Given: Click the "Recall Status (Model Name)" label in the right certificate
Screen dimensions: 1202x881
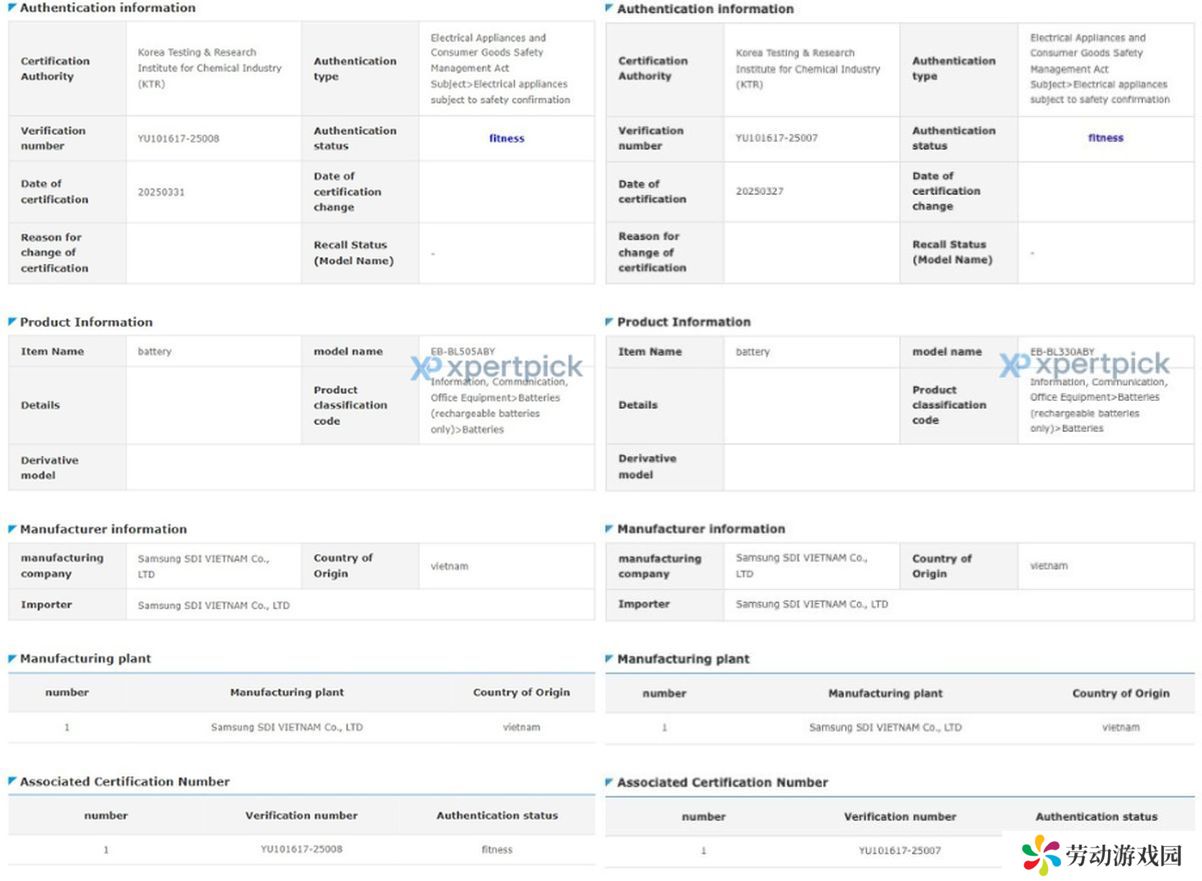Looking at the screenshot, I should [x=952, y=252].
